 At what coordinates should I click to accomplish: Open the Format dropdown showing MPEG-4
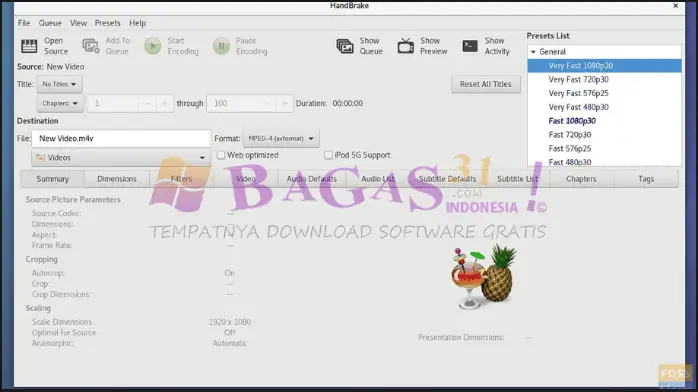[x=281, y=138]
